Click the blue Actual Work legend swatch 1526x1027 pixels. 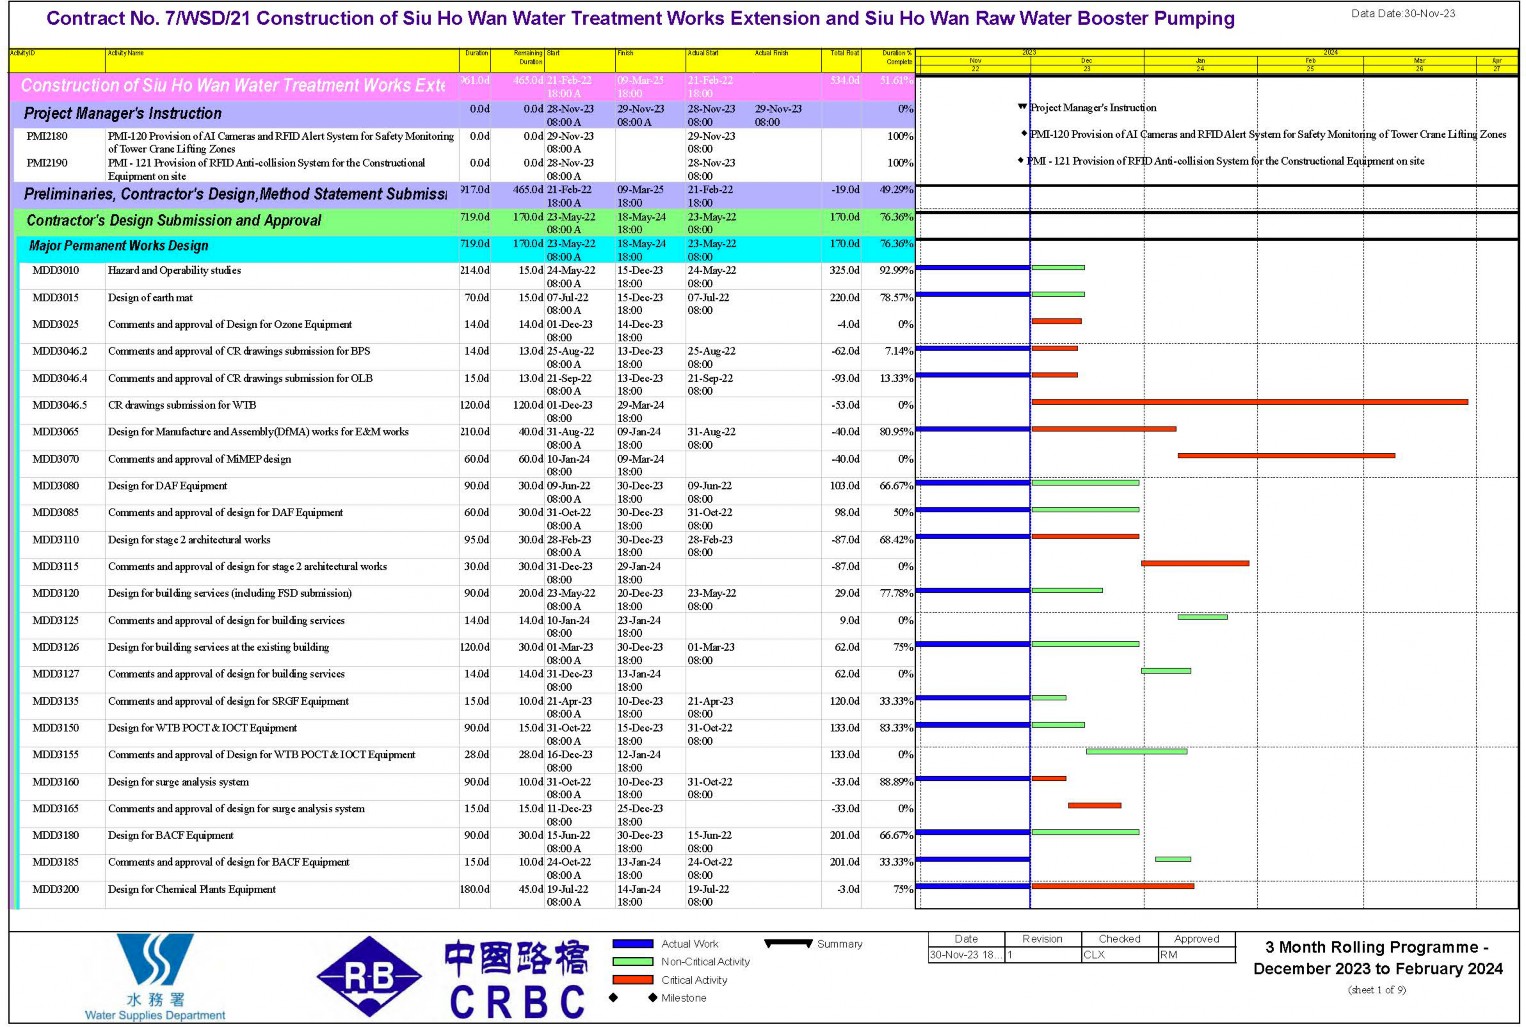pos(633,943)
